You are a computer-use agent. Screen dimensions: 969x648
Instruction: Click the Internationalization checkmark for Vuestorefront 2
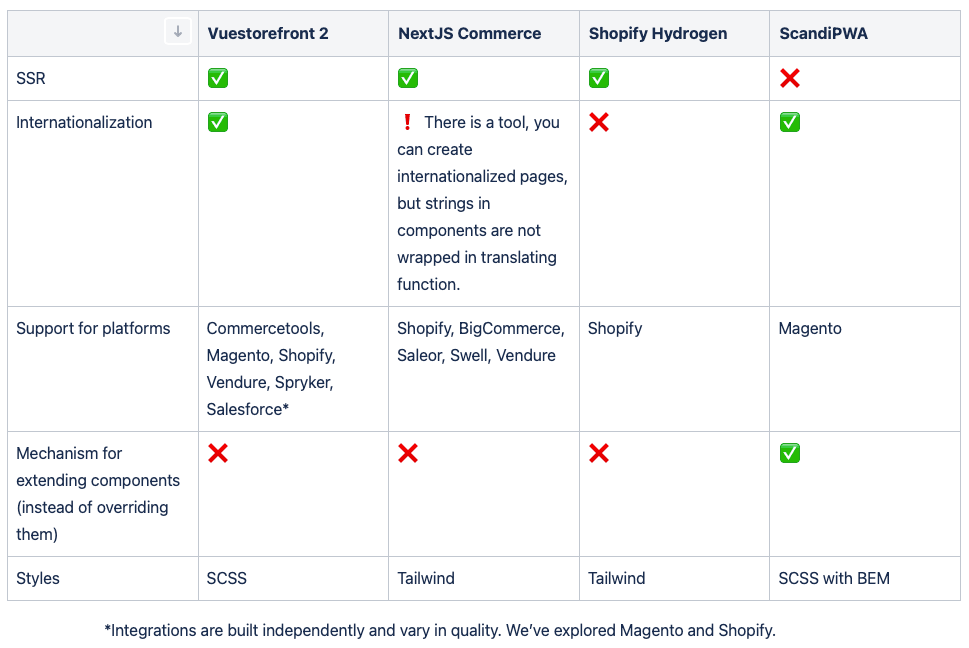tap(217, 122)
